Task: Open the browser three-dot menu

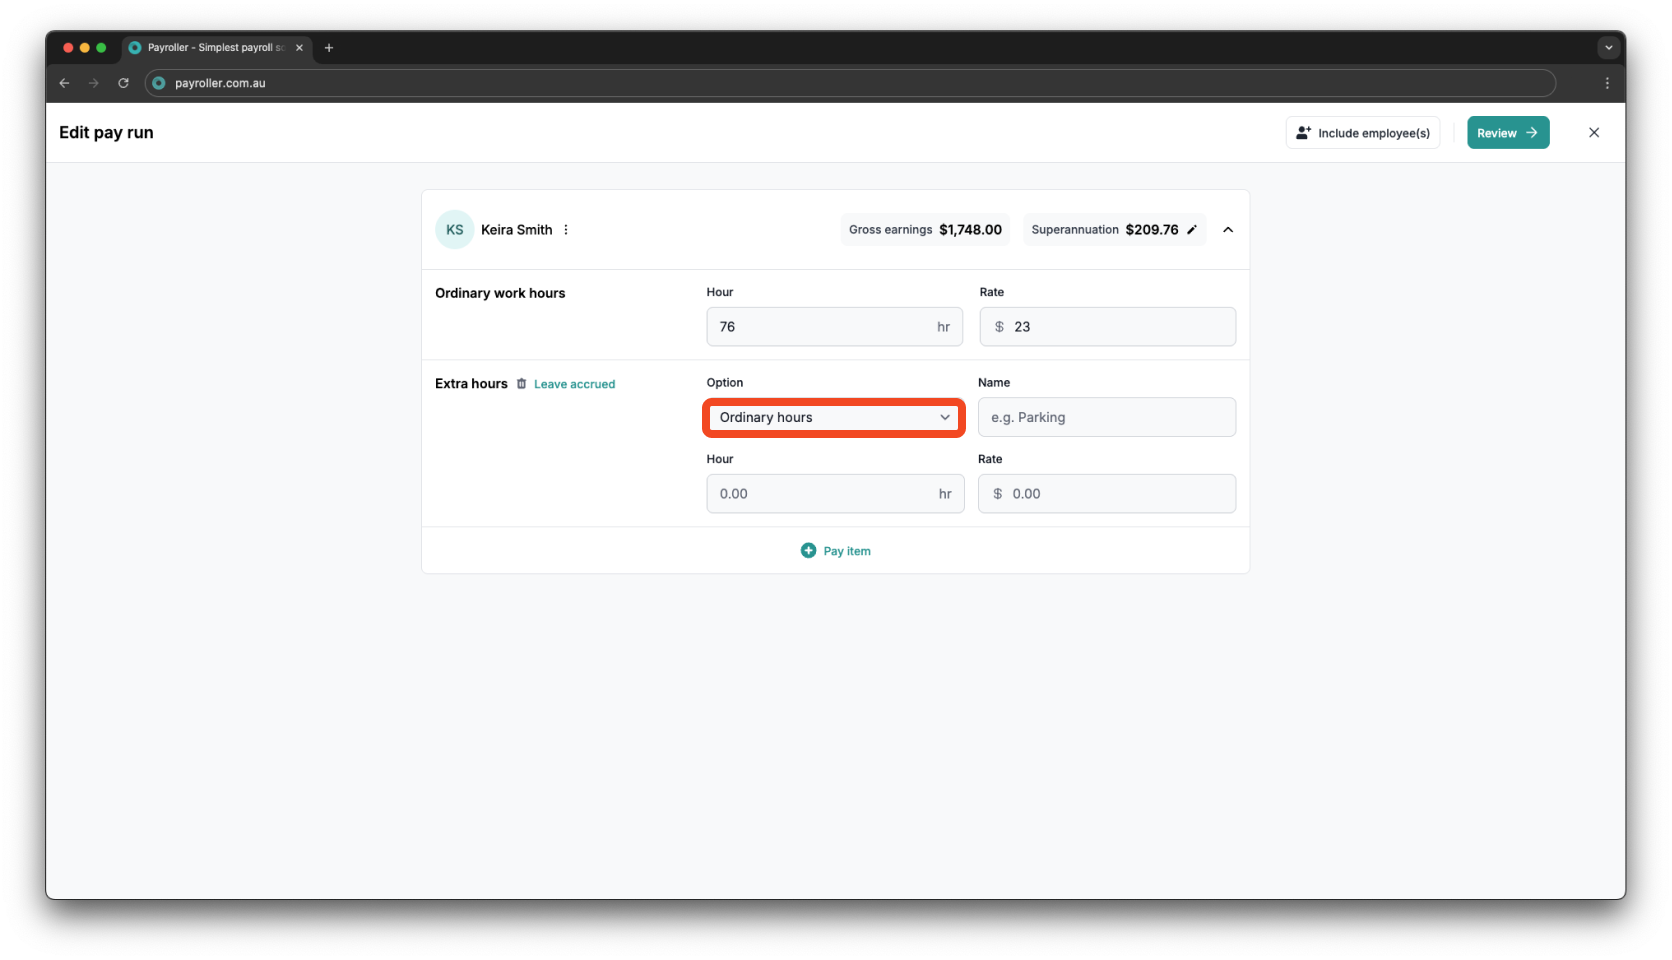Action: coord(1607,83)
